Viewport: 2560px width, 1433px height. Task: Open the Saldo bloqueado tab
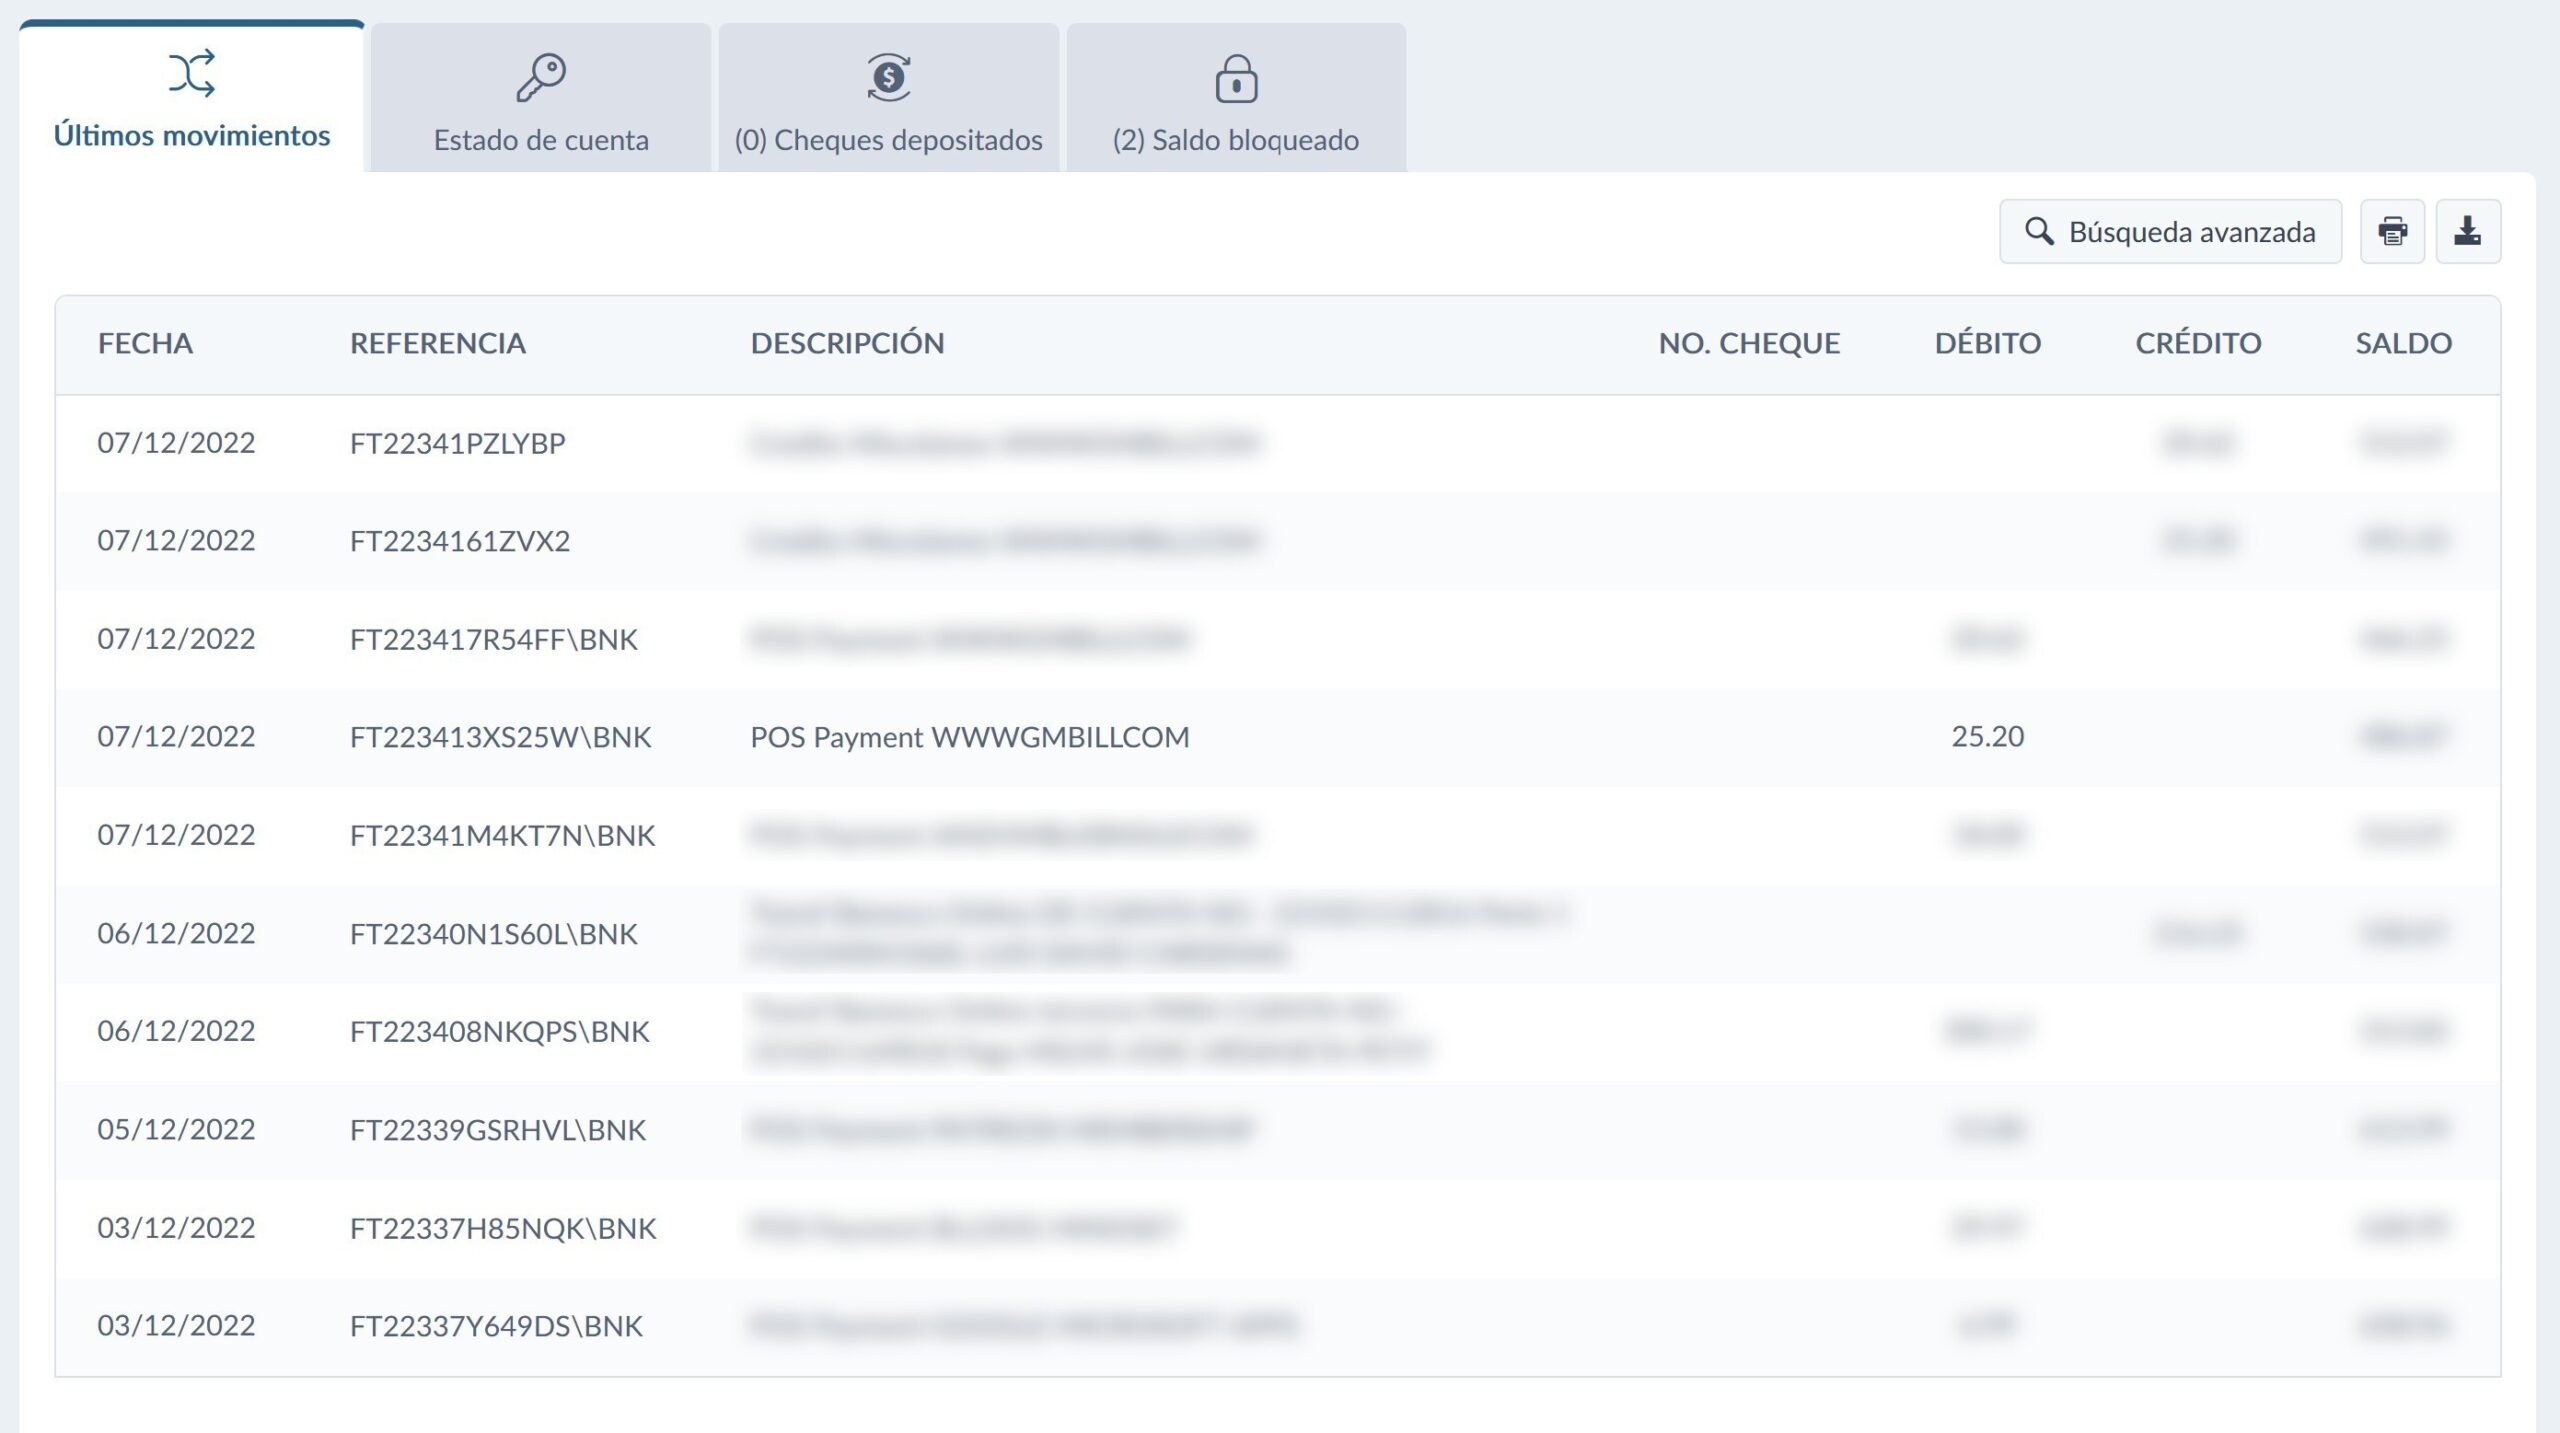pyautogui.click(x=1236, y=139)
